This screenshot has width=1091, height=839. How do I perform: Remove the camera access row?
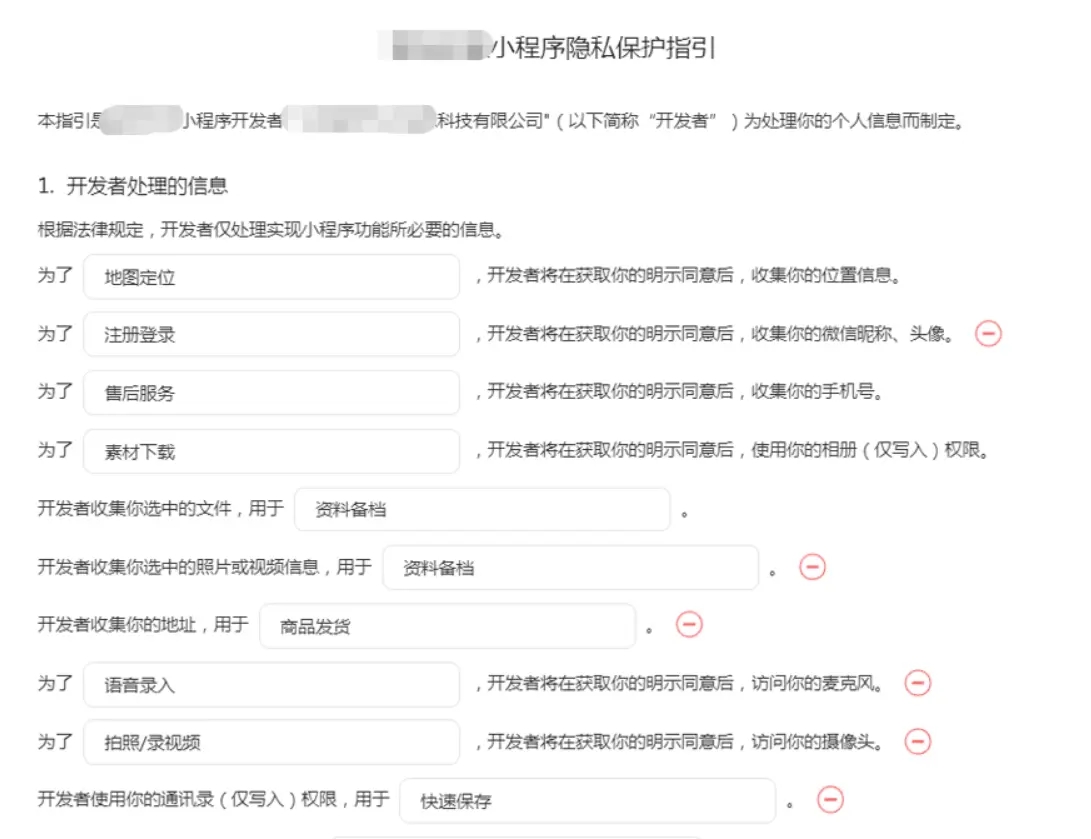(917, 741)
